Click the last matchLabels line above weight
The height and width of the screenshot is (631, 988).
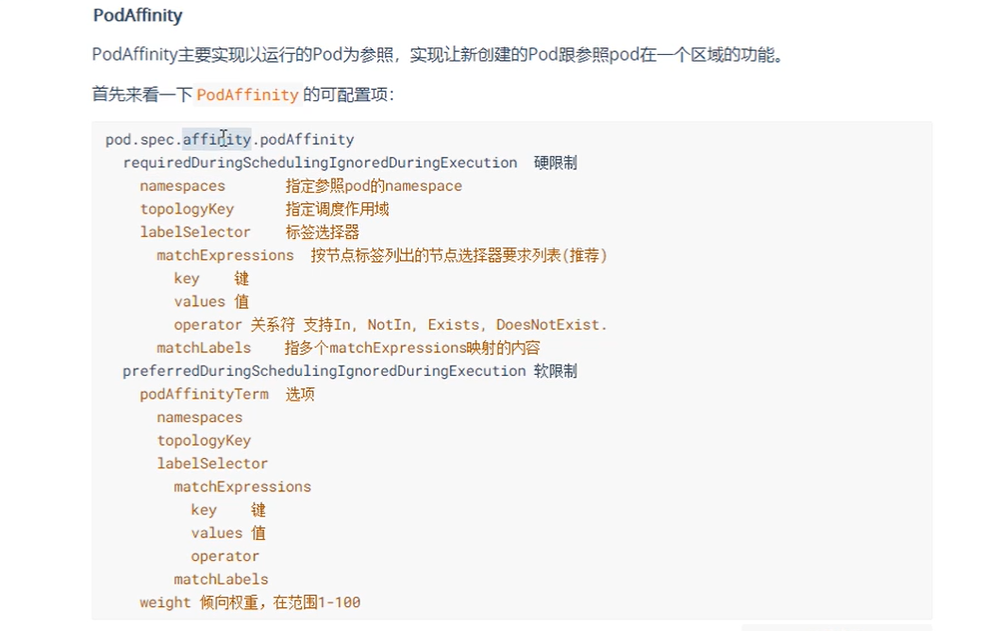tap(221, 579)
